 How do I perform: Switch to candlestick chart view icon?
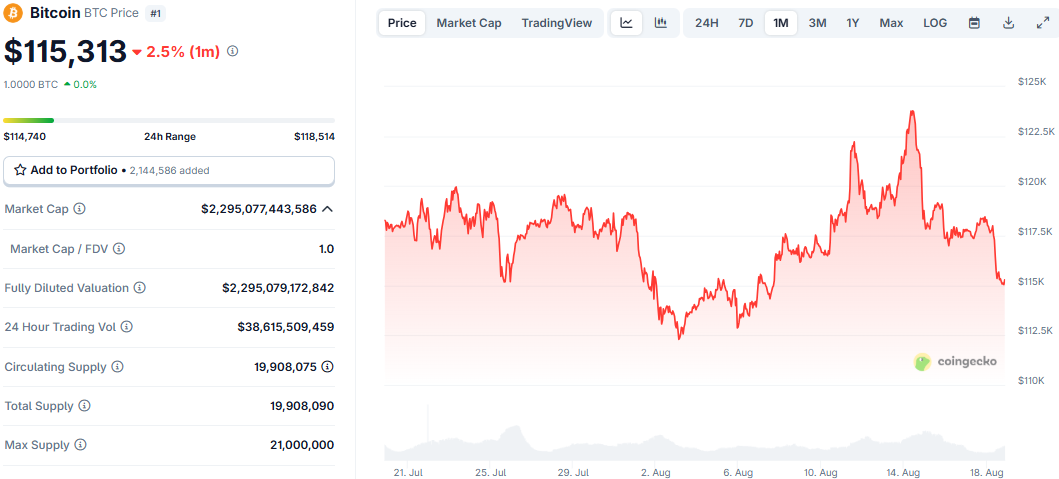pyautogui.click(x=661, y=23)
